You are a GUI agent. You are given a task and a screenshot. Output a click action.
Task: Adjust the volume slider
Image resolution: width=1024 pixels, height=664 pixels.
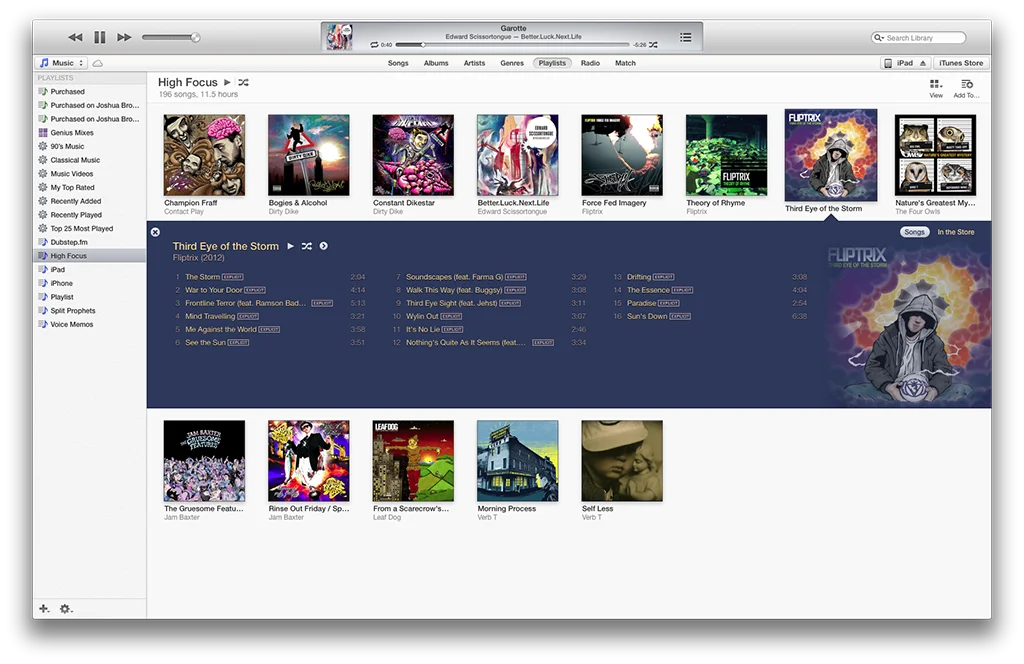pyautogui.click(x=171, y=37)
